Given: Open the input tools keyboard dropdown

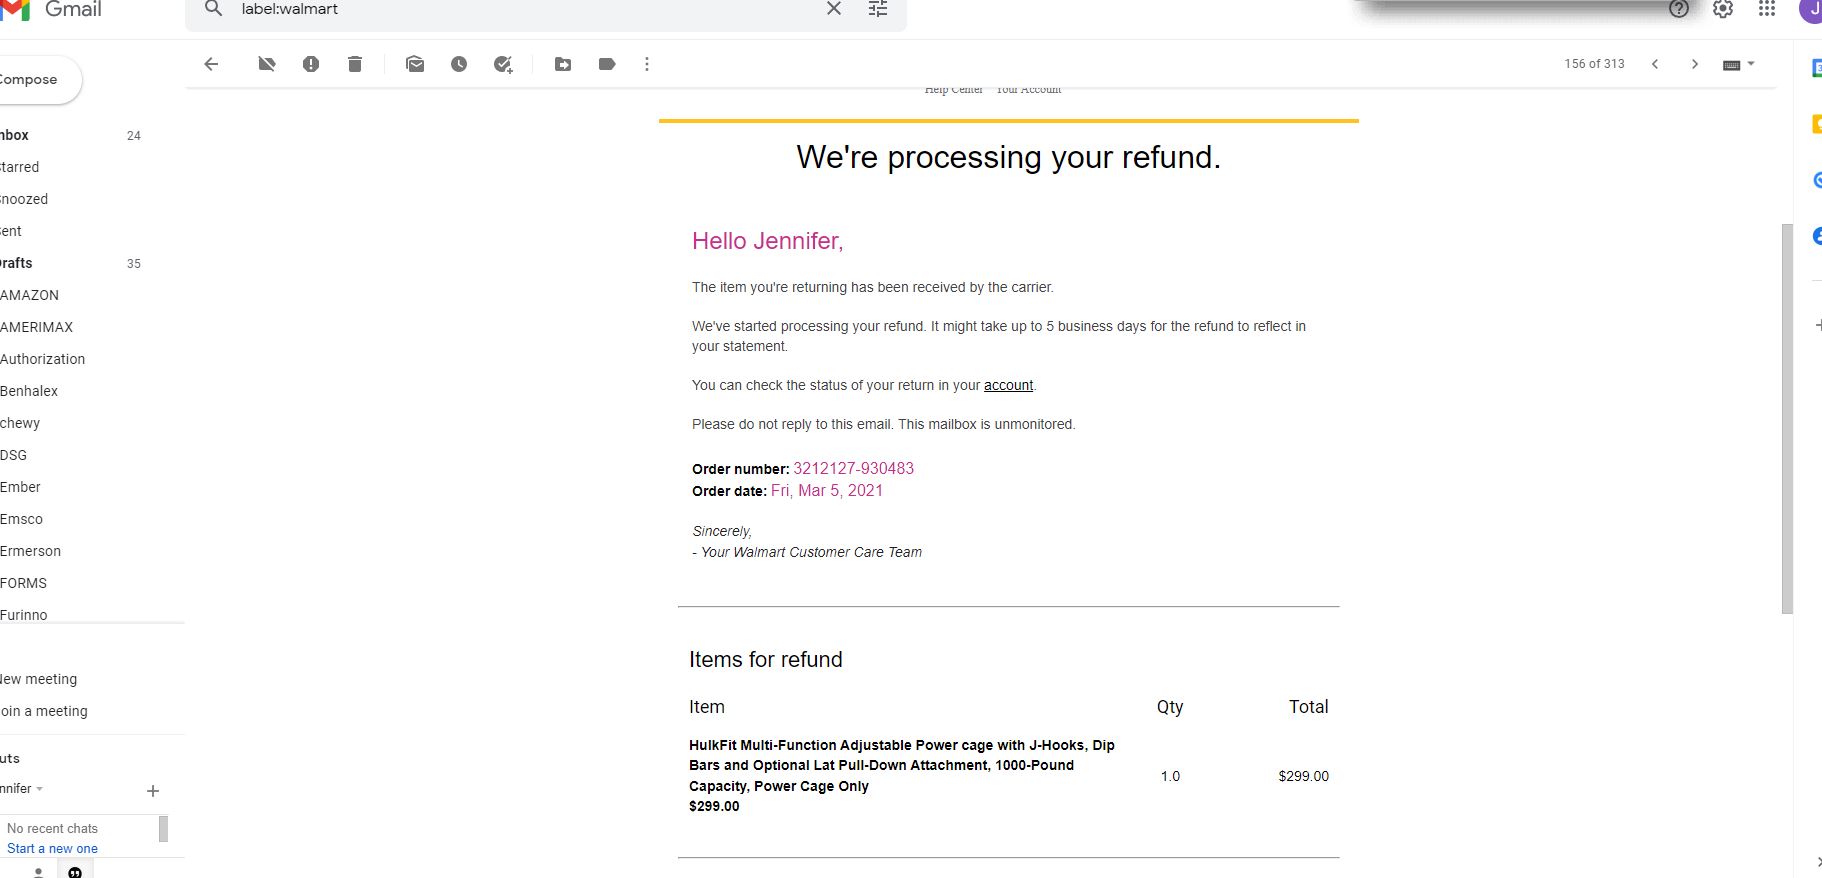Looking at the screenshot, I should pos(1739,64).
